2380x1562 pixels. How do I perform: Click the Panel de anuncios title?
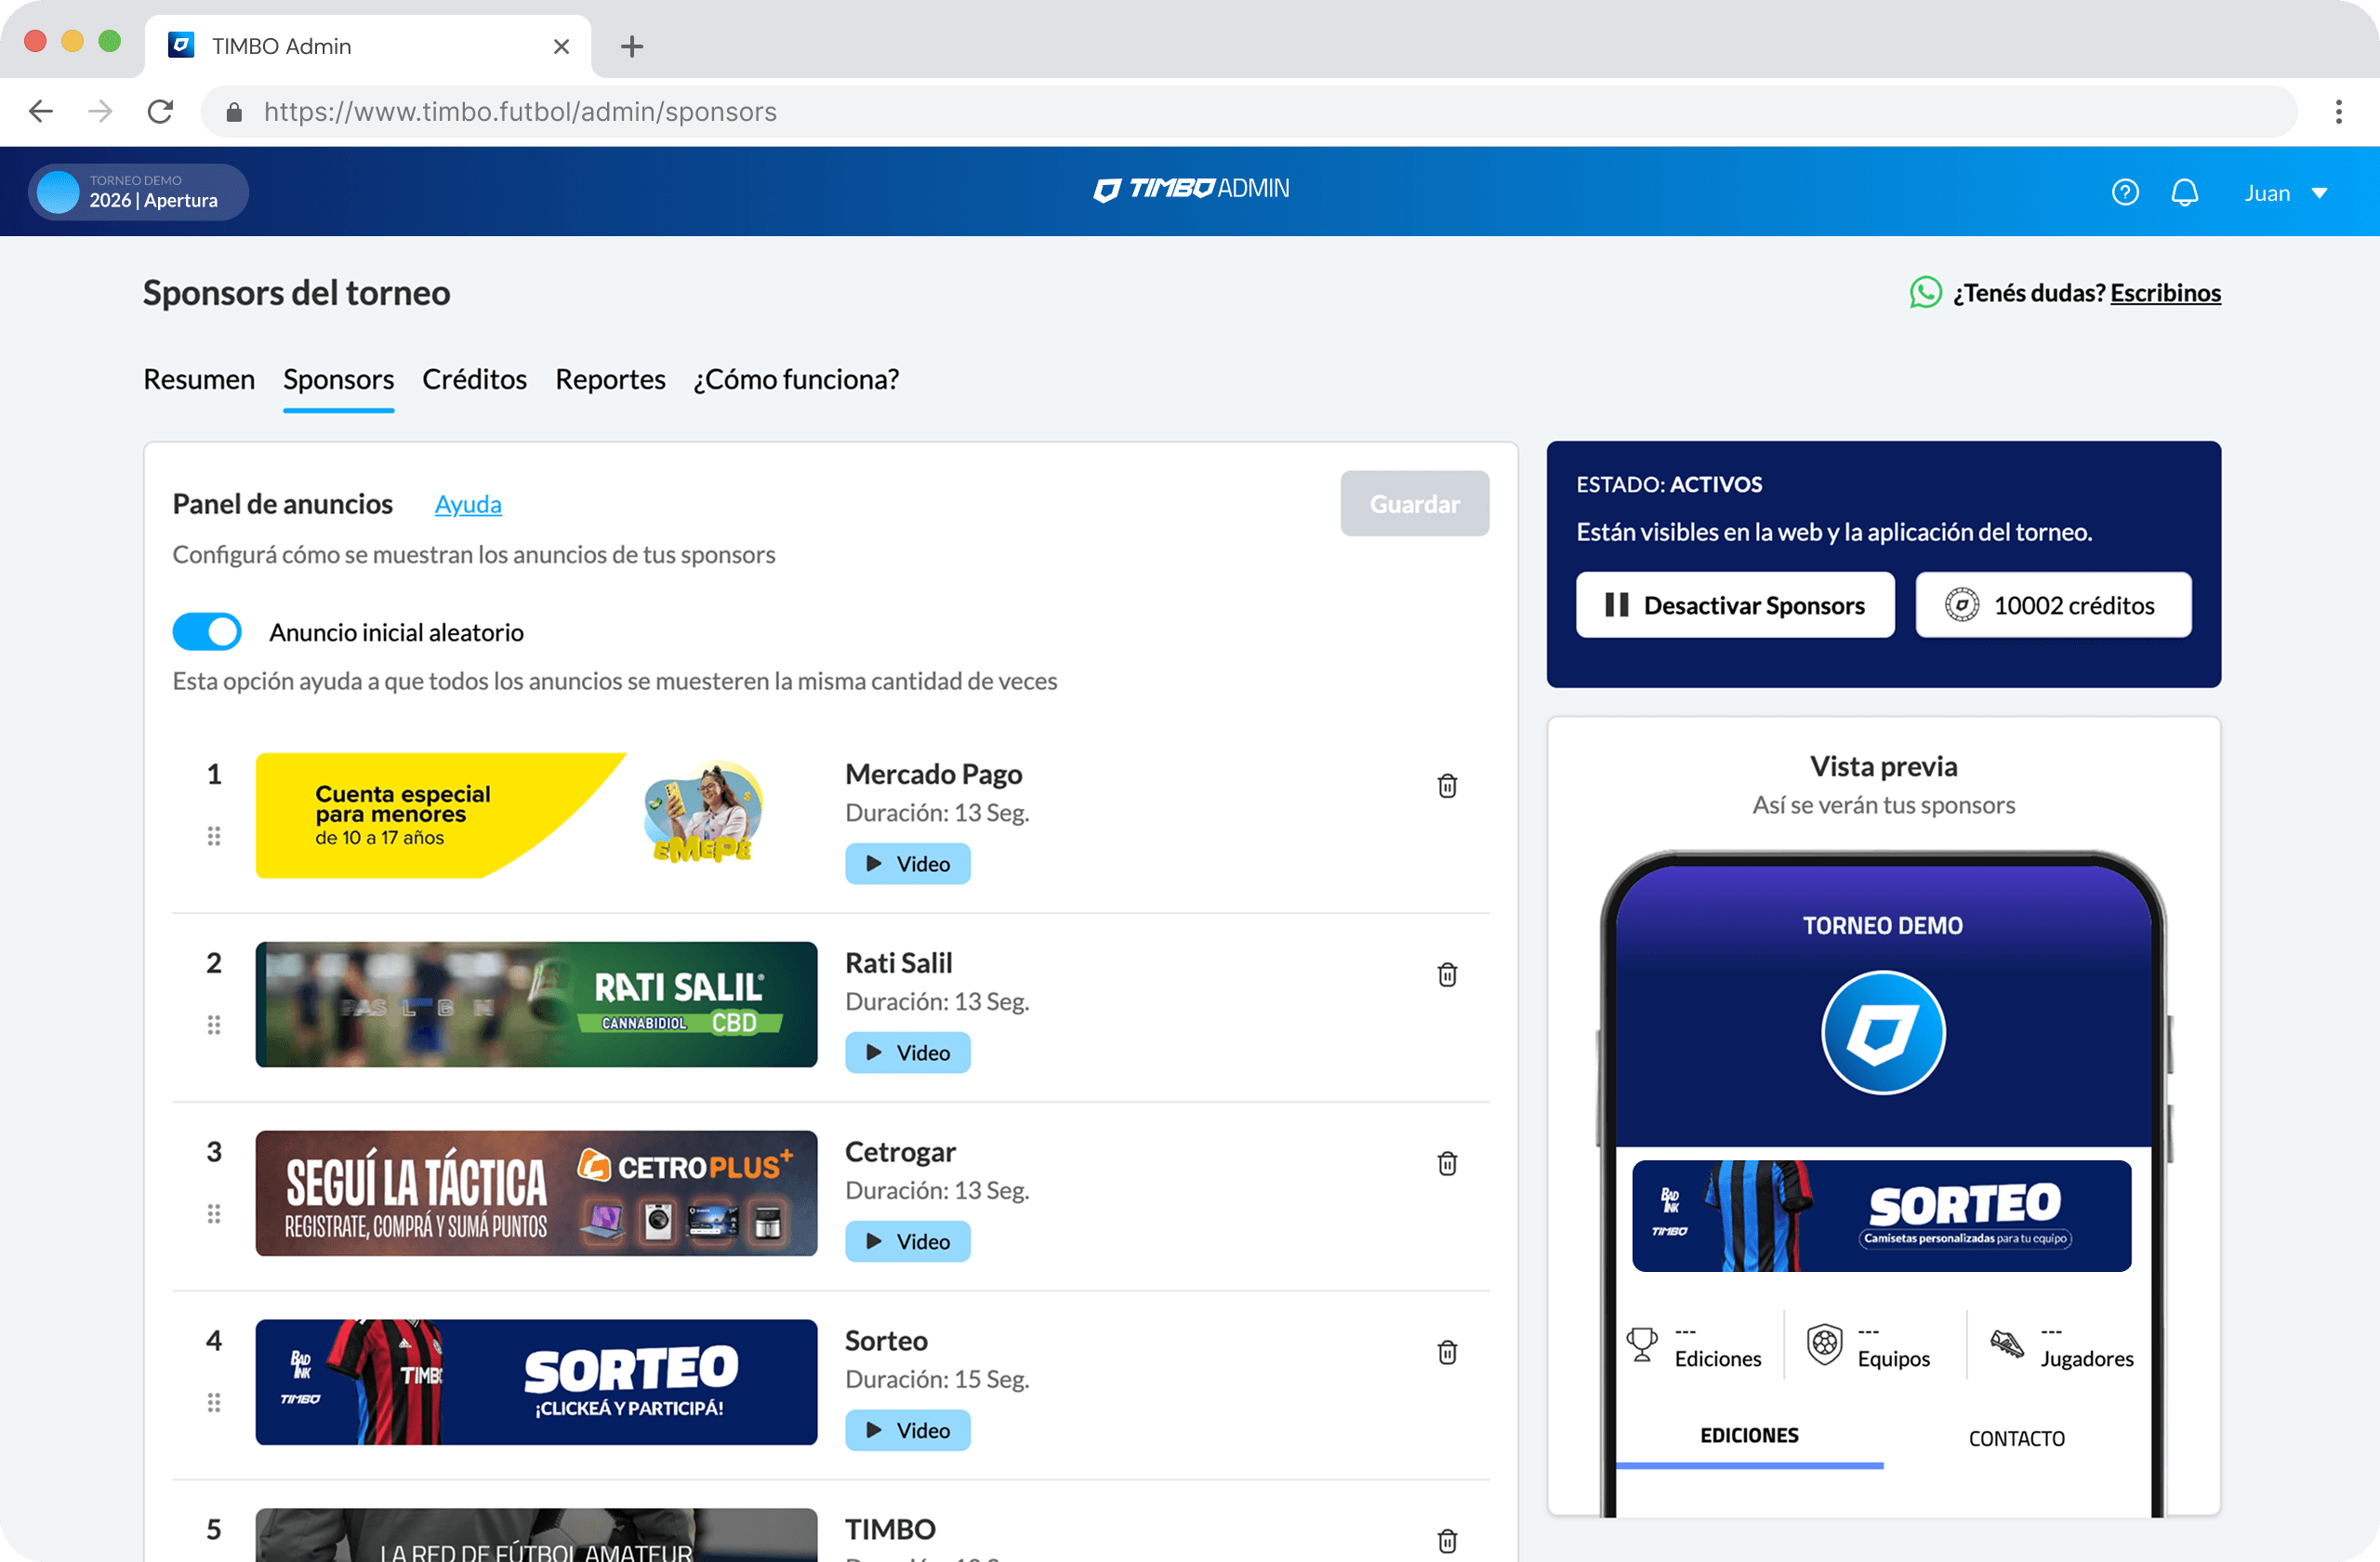click(283, 504)
